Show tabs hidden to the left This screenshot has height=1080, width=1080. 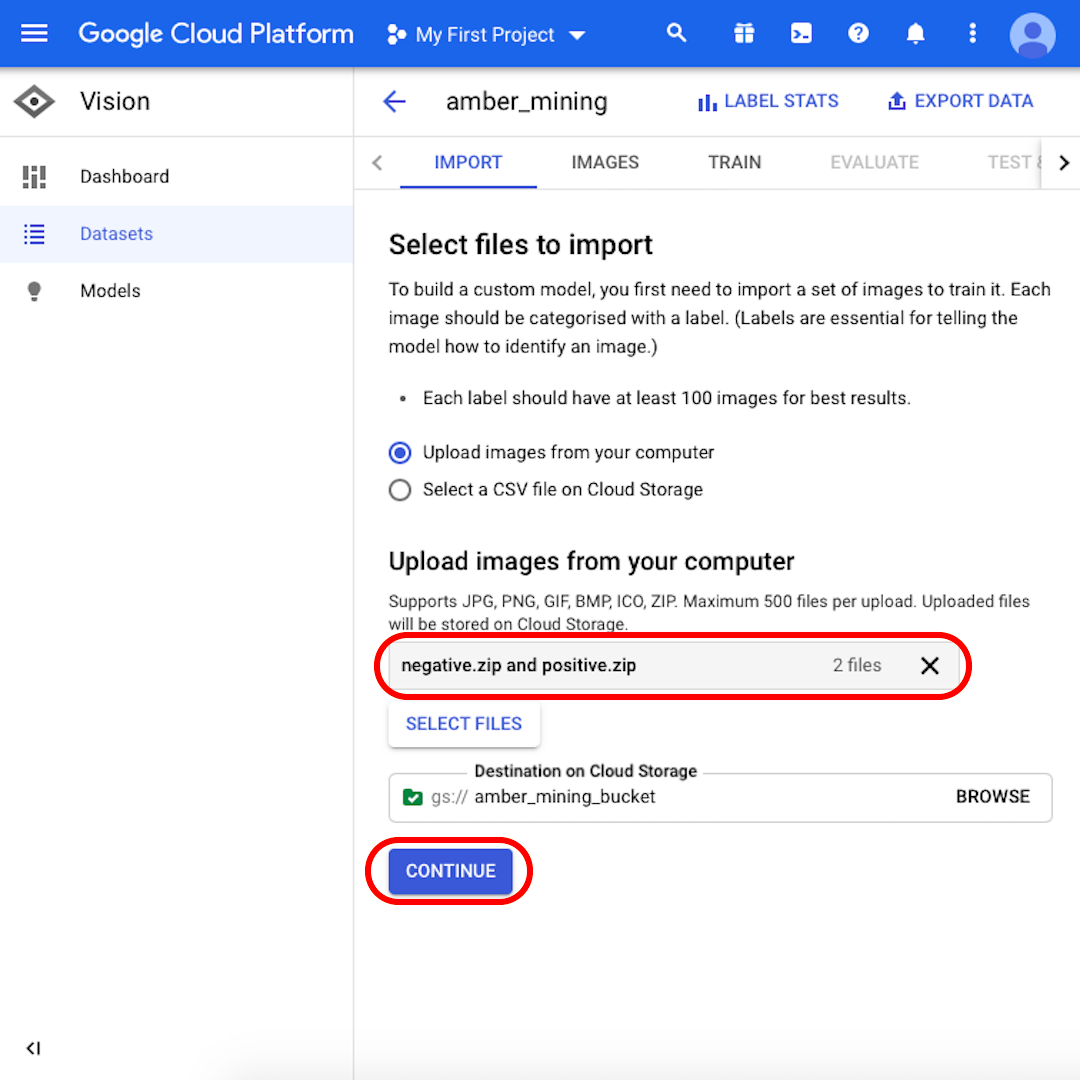pyautogui.click(x=377, y=163)
